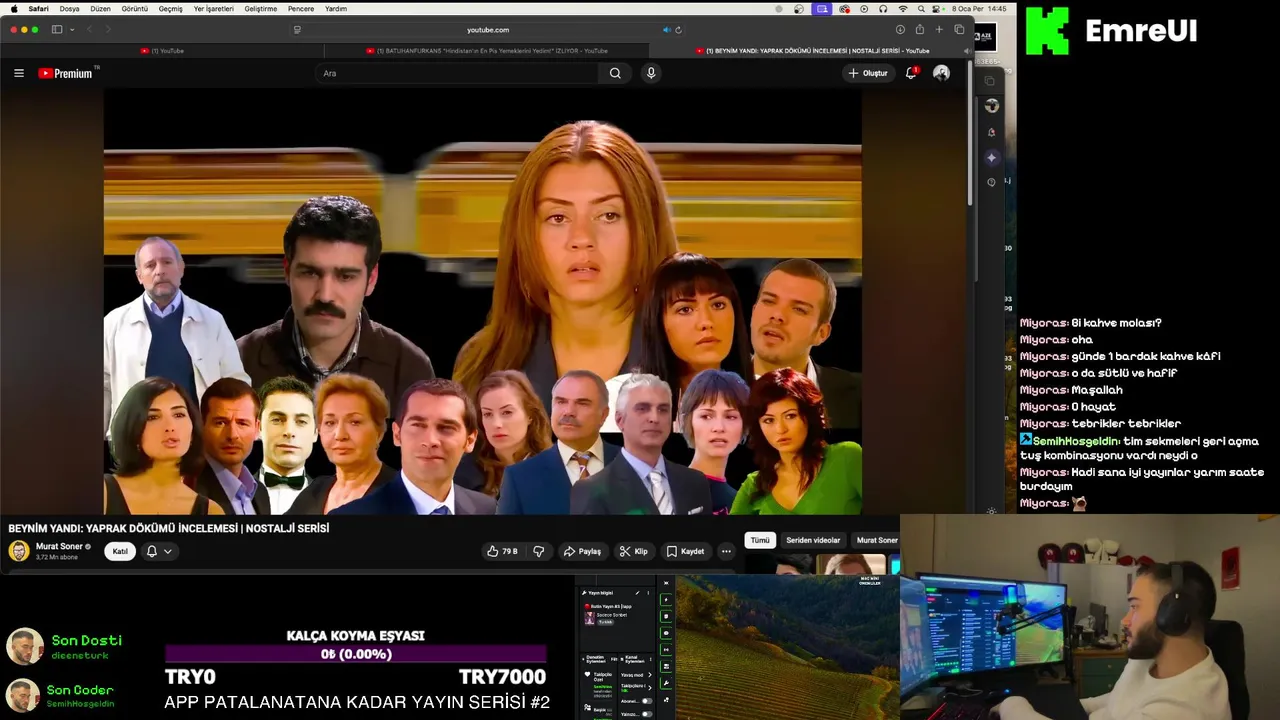1280x720 pixels.
Task: Open the 'Geliştirme' develop menu
Action: click(261, 9)
